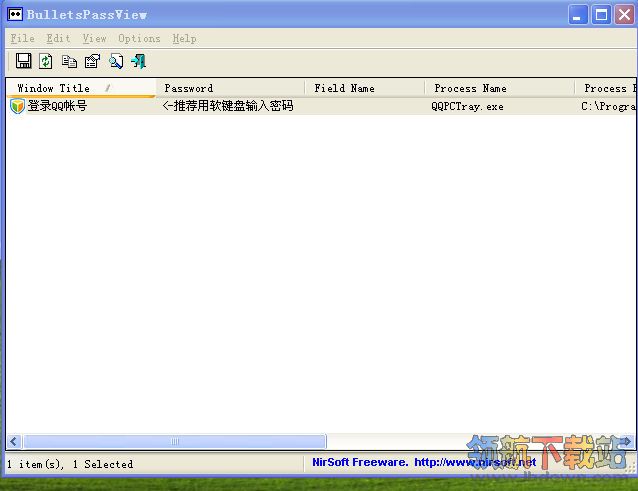The image size is (638, 491).
Task: Sort by the Password column header
Action: (230, 88)
